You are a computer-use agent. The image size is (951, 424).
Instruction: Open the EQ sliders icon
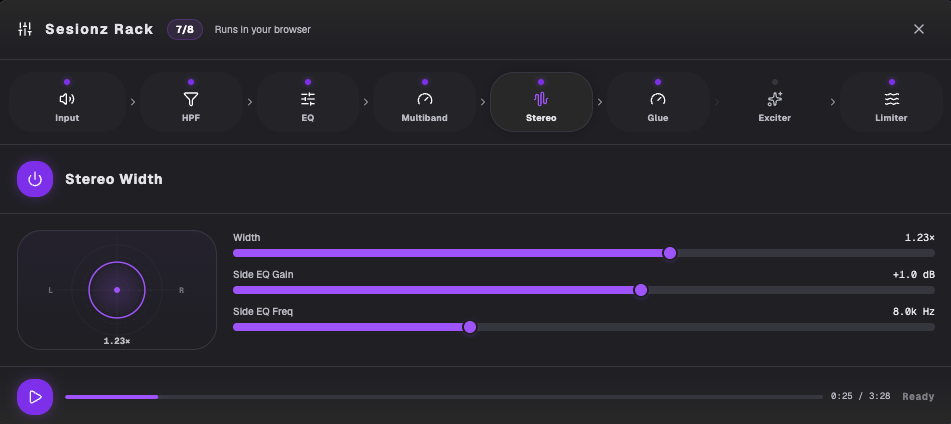click(307, 99)
